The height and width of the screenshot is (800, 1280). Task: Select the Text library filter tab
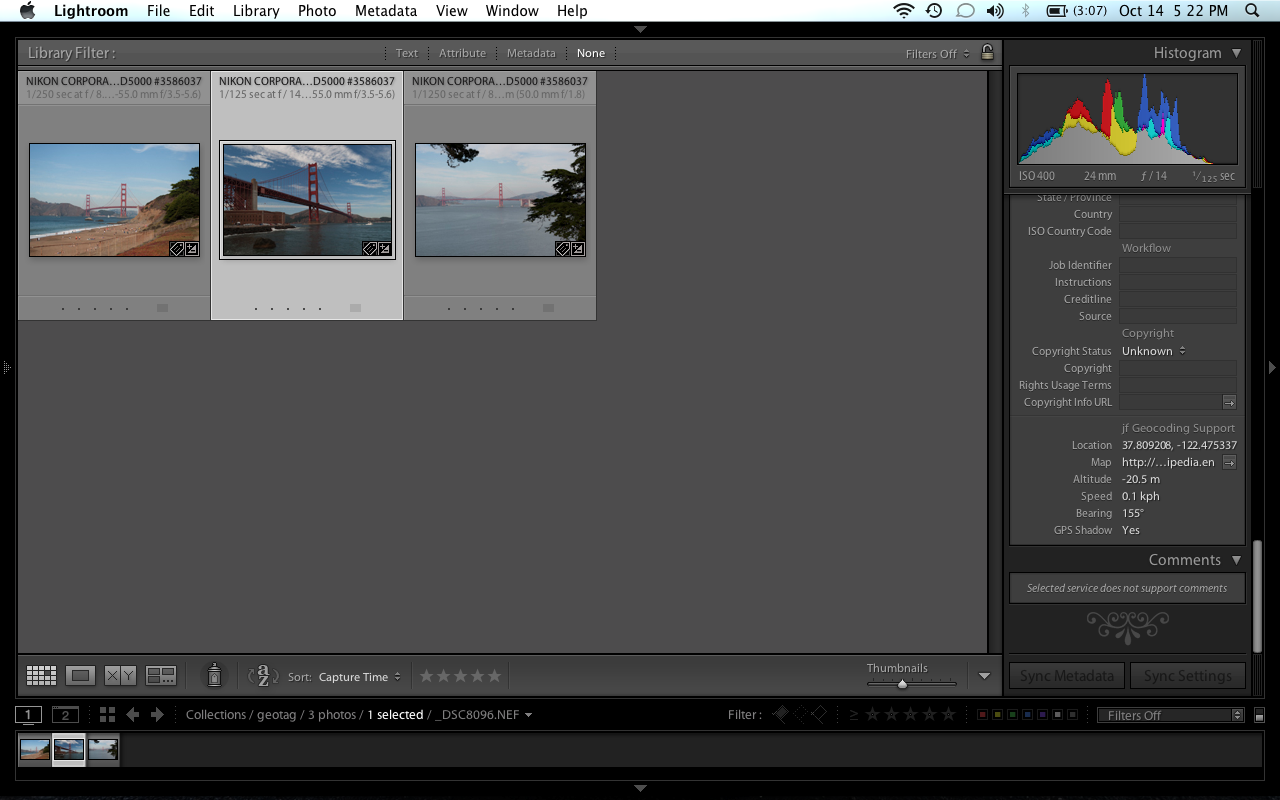point(407,53)
